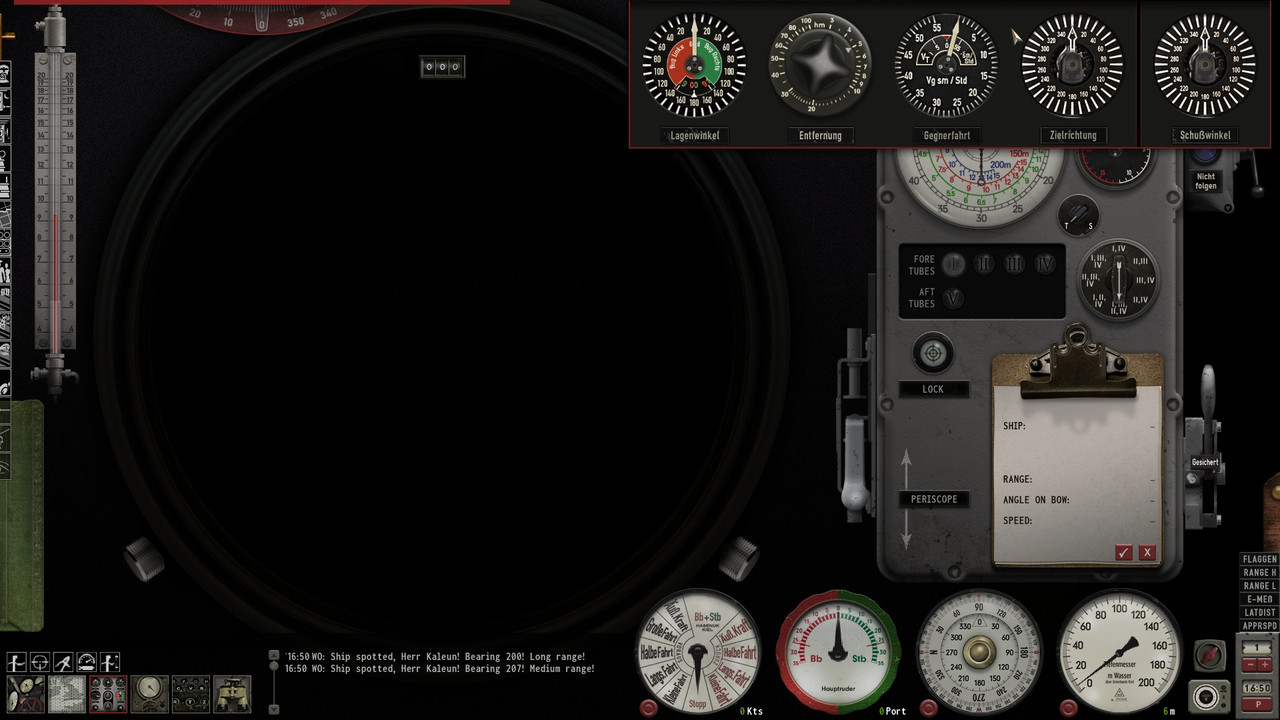Click the SHIP field on the notepad

pyautogui.click(x=1079, y=426)
